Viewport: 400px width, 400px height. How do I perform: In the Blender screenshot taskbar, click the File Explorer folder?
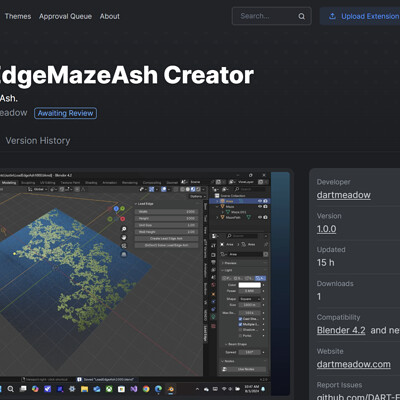[84, 389]
